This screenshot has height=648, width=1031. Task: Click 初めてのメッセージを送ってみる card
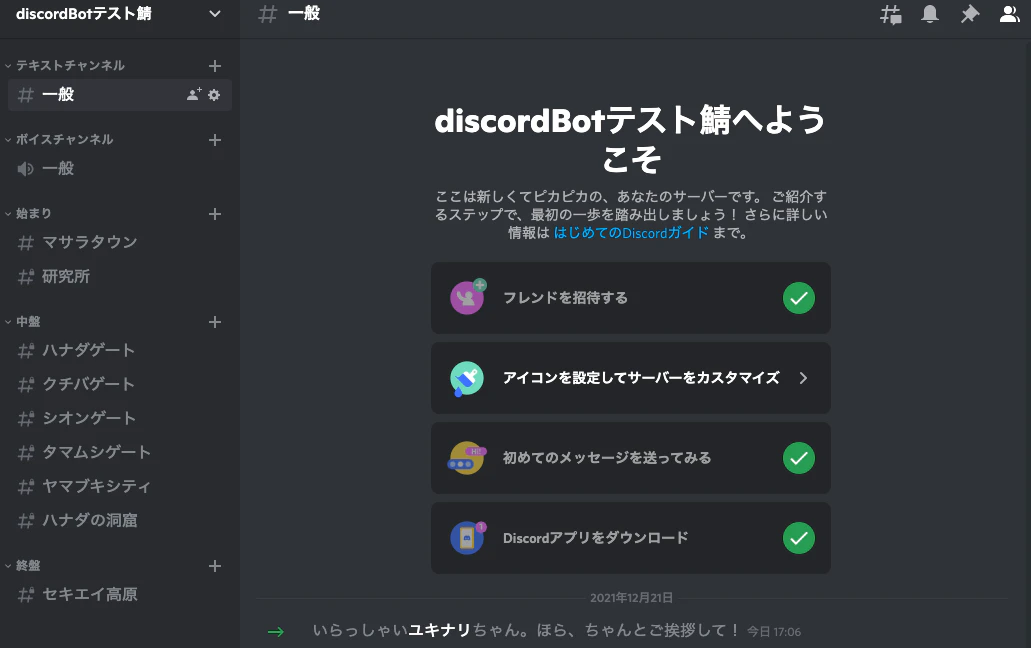pos(631,458)
